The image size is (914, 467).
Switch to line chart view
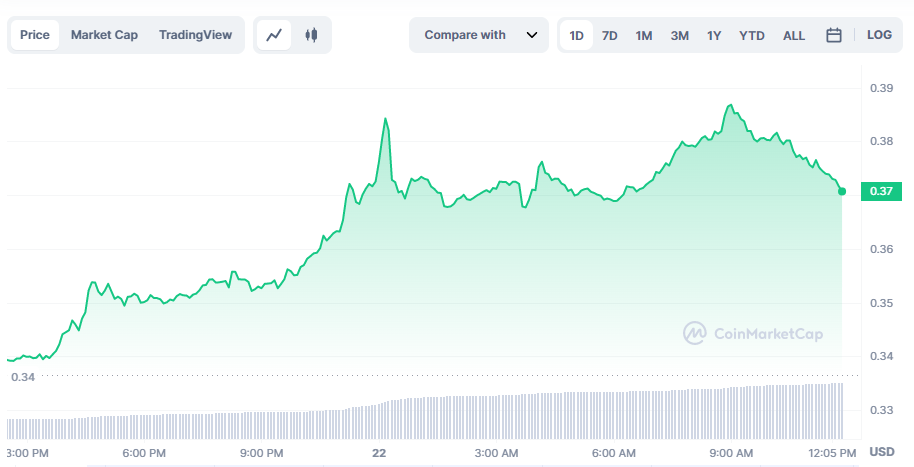point(274,35)
